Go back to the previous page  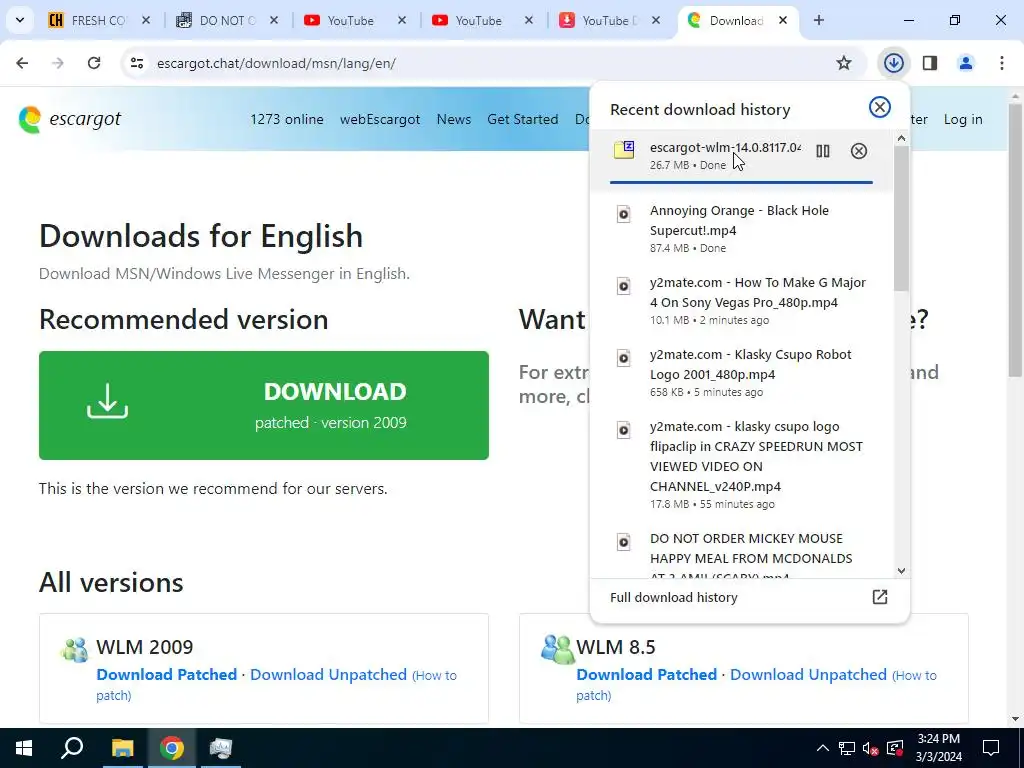click(22, 63)
